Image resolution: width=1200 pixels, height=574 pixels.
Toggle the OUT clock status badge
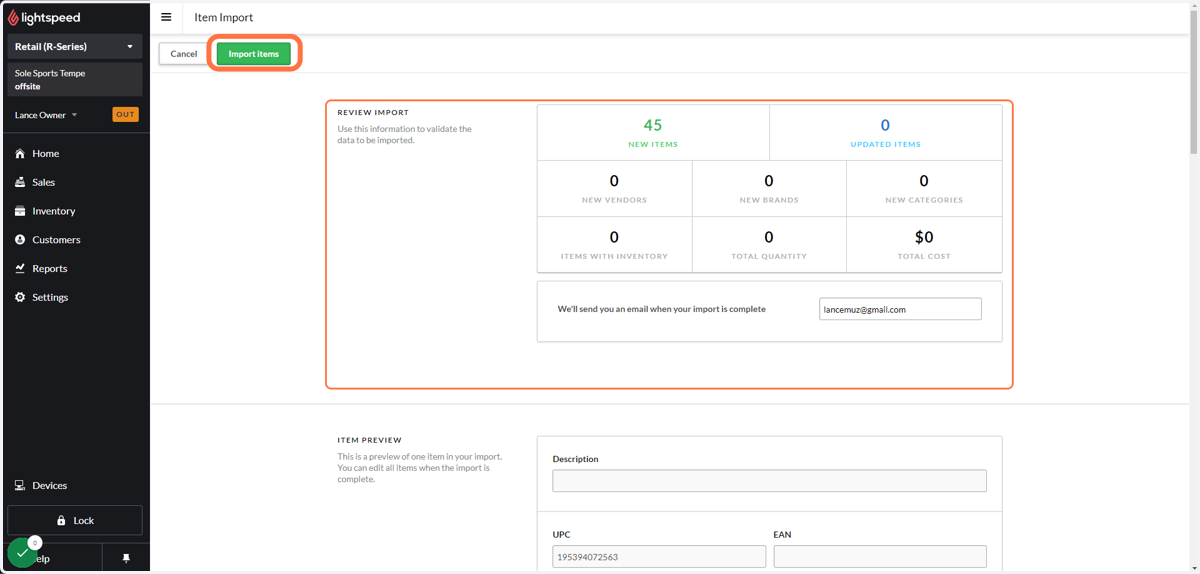click(125, 115)
